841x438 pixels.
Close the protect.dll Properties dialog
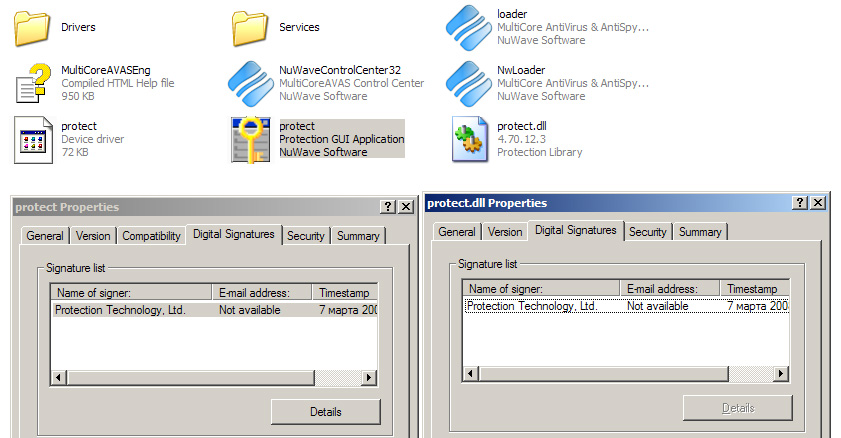[818, 203]
